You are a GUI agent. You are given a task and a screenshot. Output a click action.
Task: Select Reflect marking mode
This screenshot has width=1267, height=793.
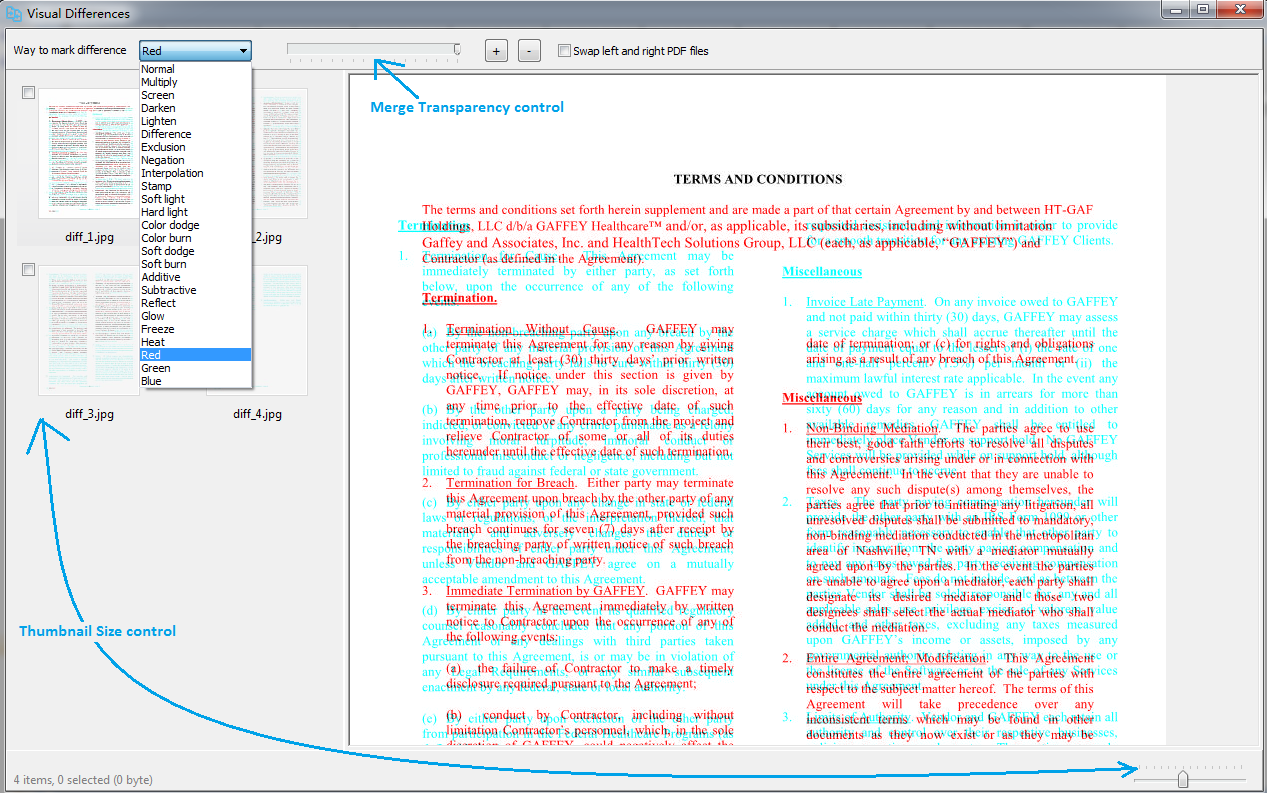196,303
